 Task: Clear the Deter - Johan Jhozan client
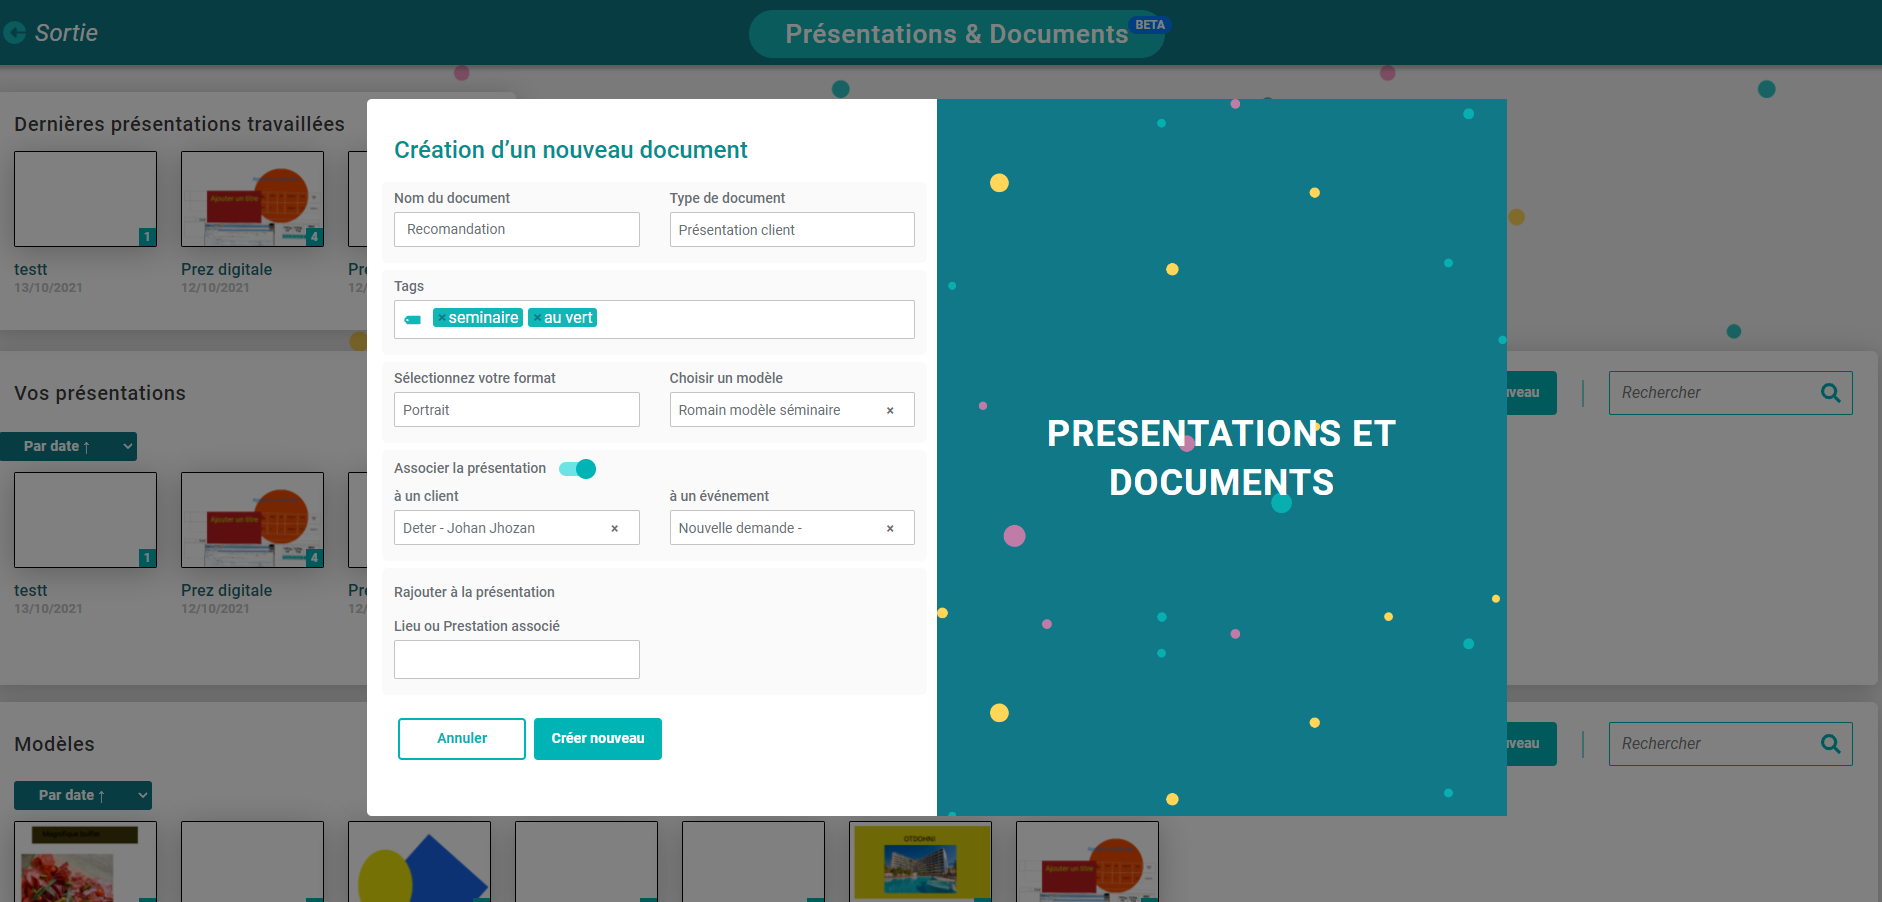coord(614,528)
